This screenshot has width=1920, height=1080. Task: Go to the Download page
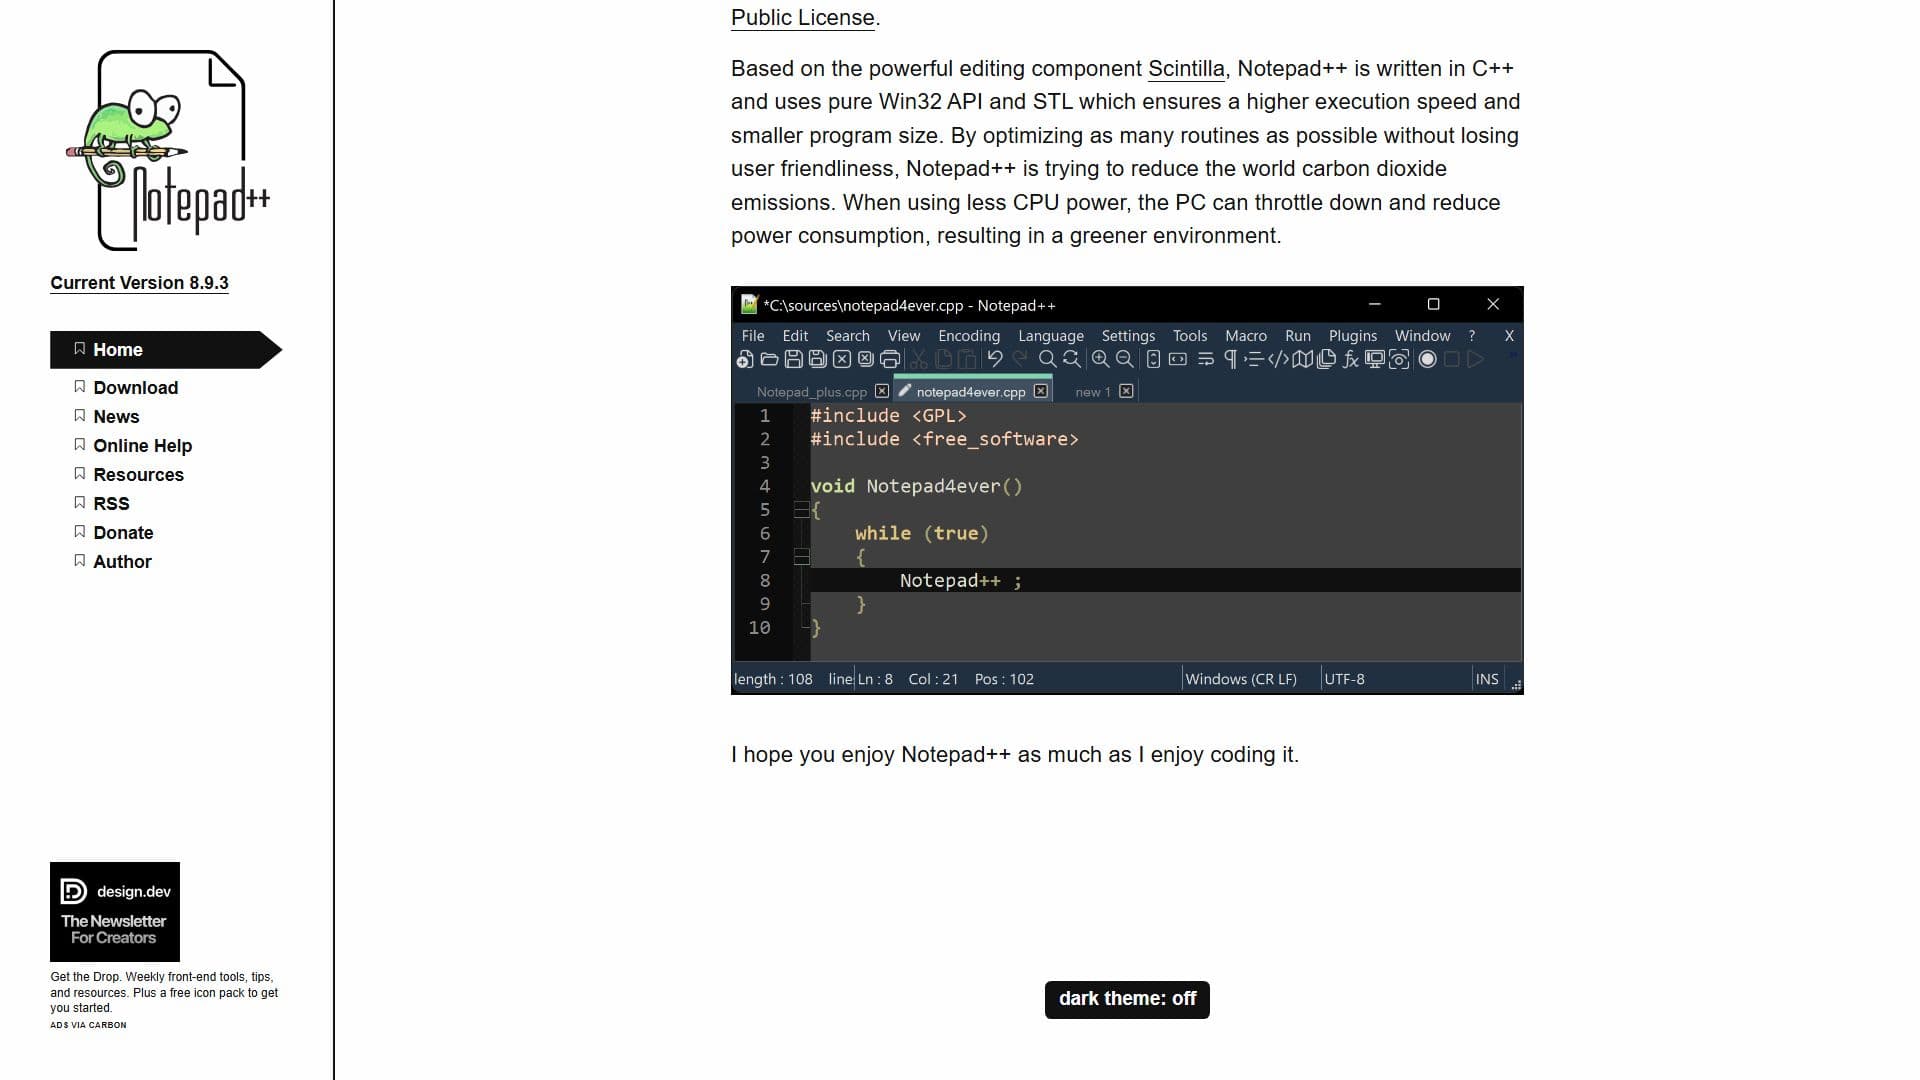(136, 388)
